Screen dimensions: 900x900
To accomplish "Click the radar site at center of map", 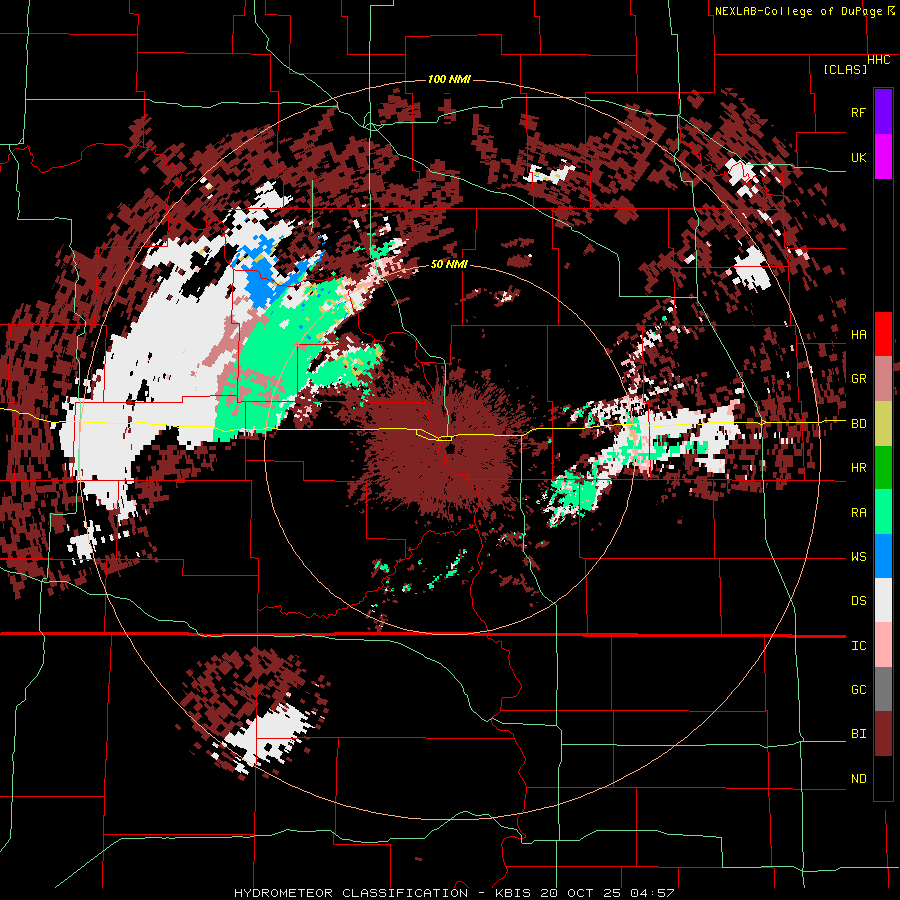I will pos(449,448).
